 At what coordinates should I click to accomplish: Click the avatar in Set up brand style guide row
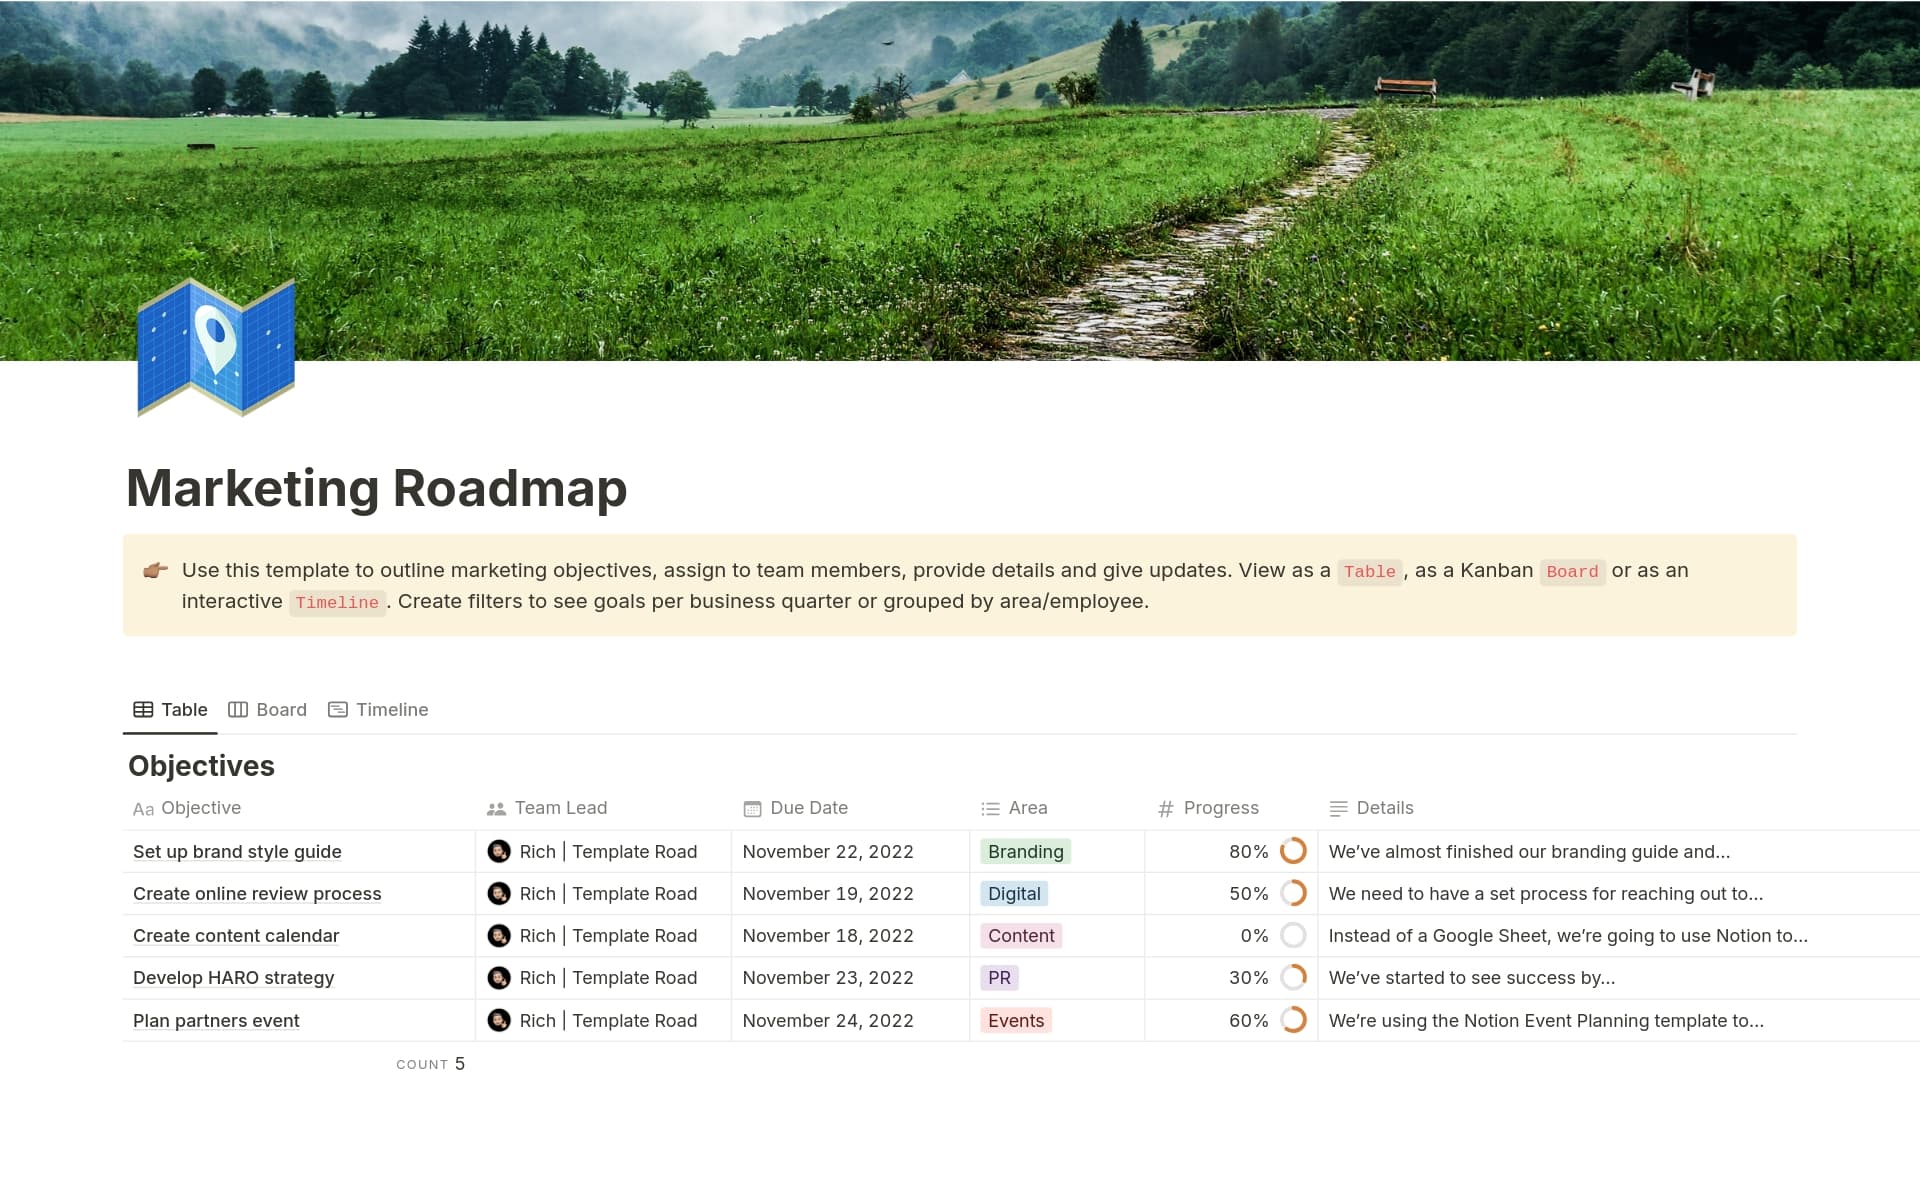499,852
